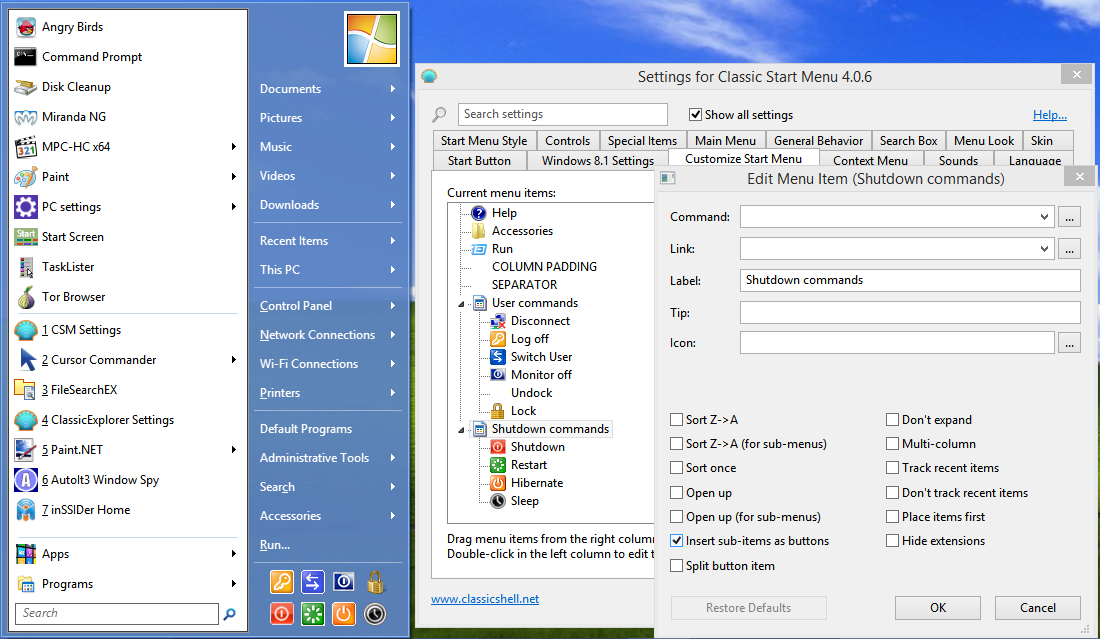The image size is (1100, 639).
Task: Enable Multi-column checkbox
Action: 892,444
